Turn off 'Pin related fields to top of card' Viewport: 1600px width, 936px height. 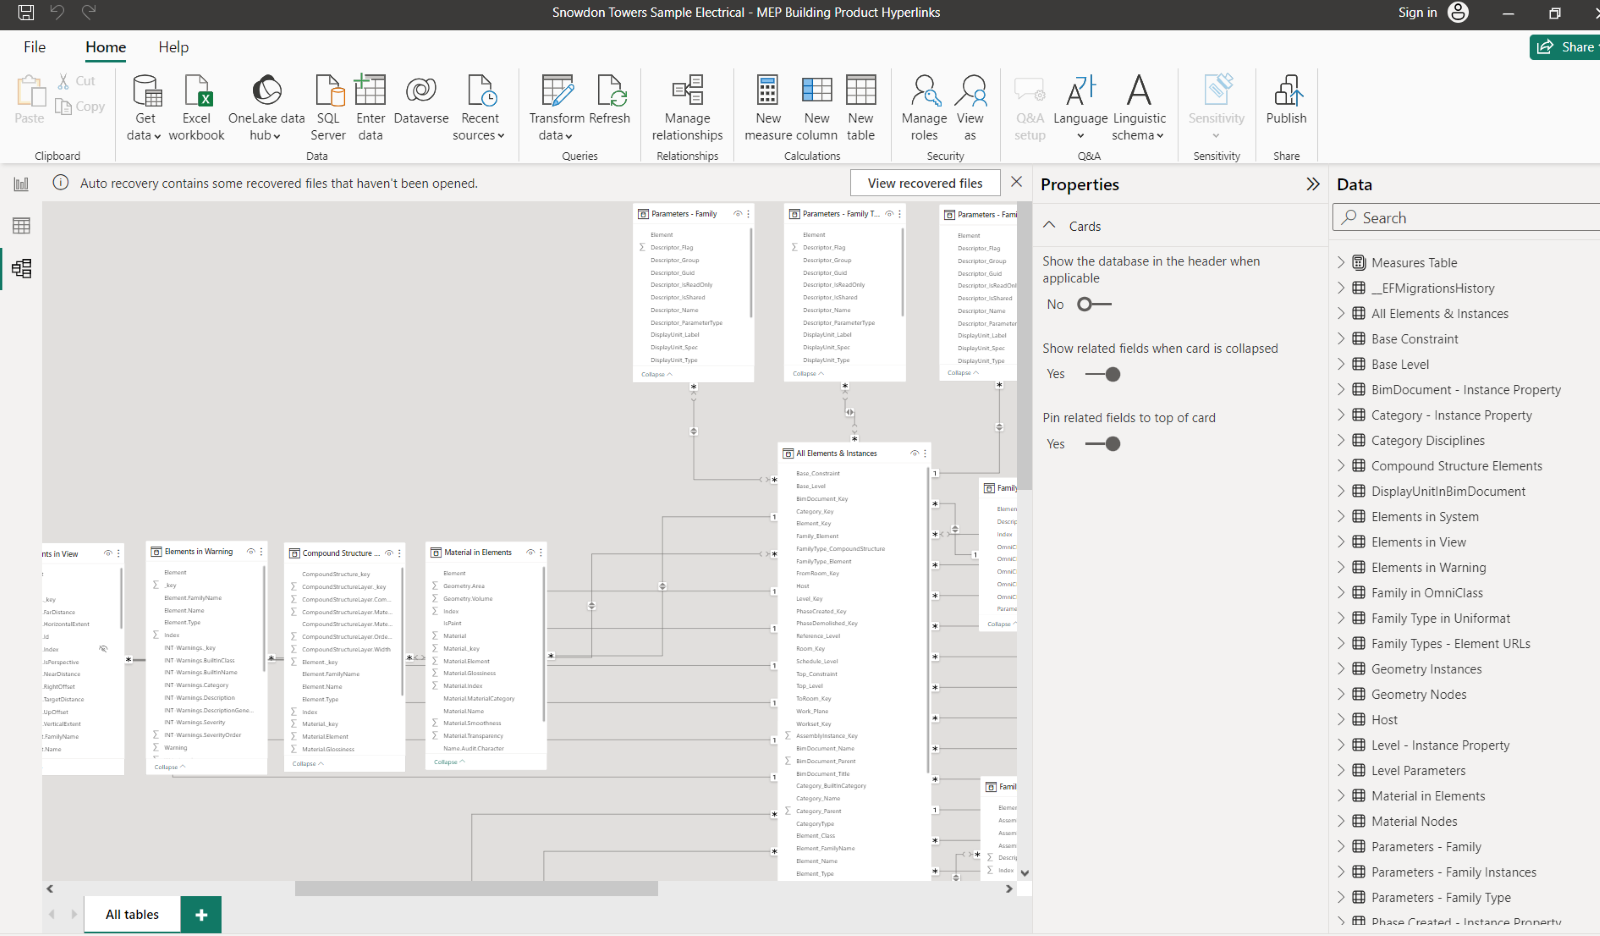pos(1100,443)
